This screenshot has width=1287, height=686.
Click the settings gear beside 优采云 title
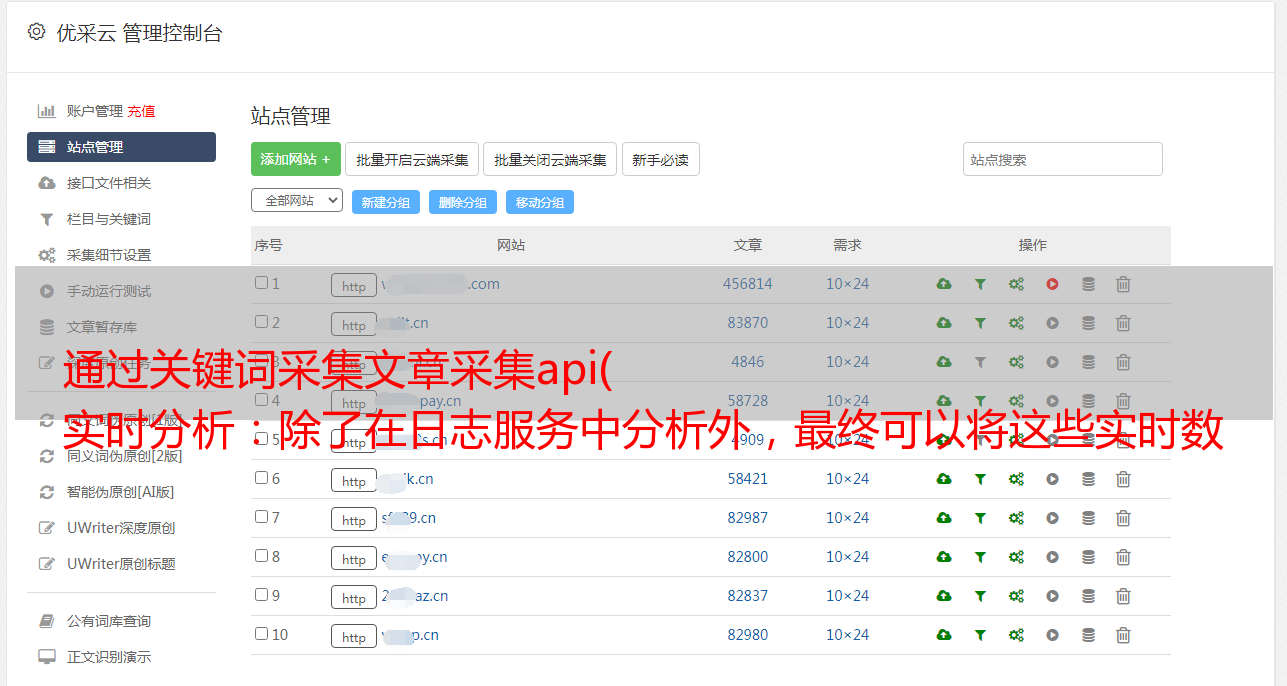pos(37,32)
